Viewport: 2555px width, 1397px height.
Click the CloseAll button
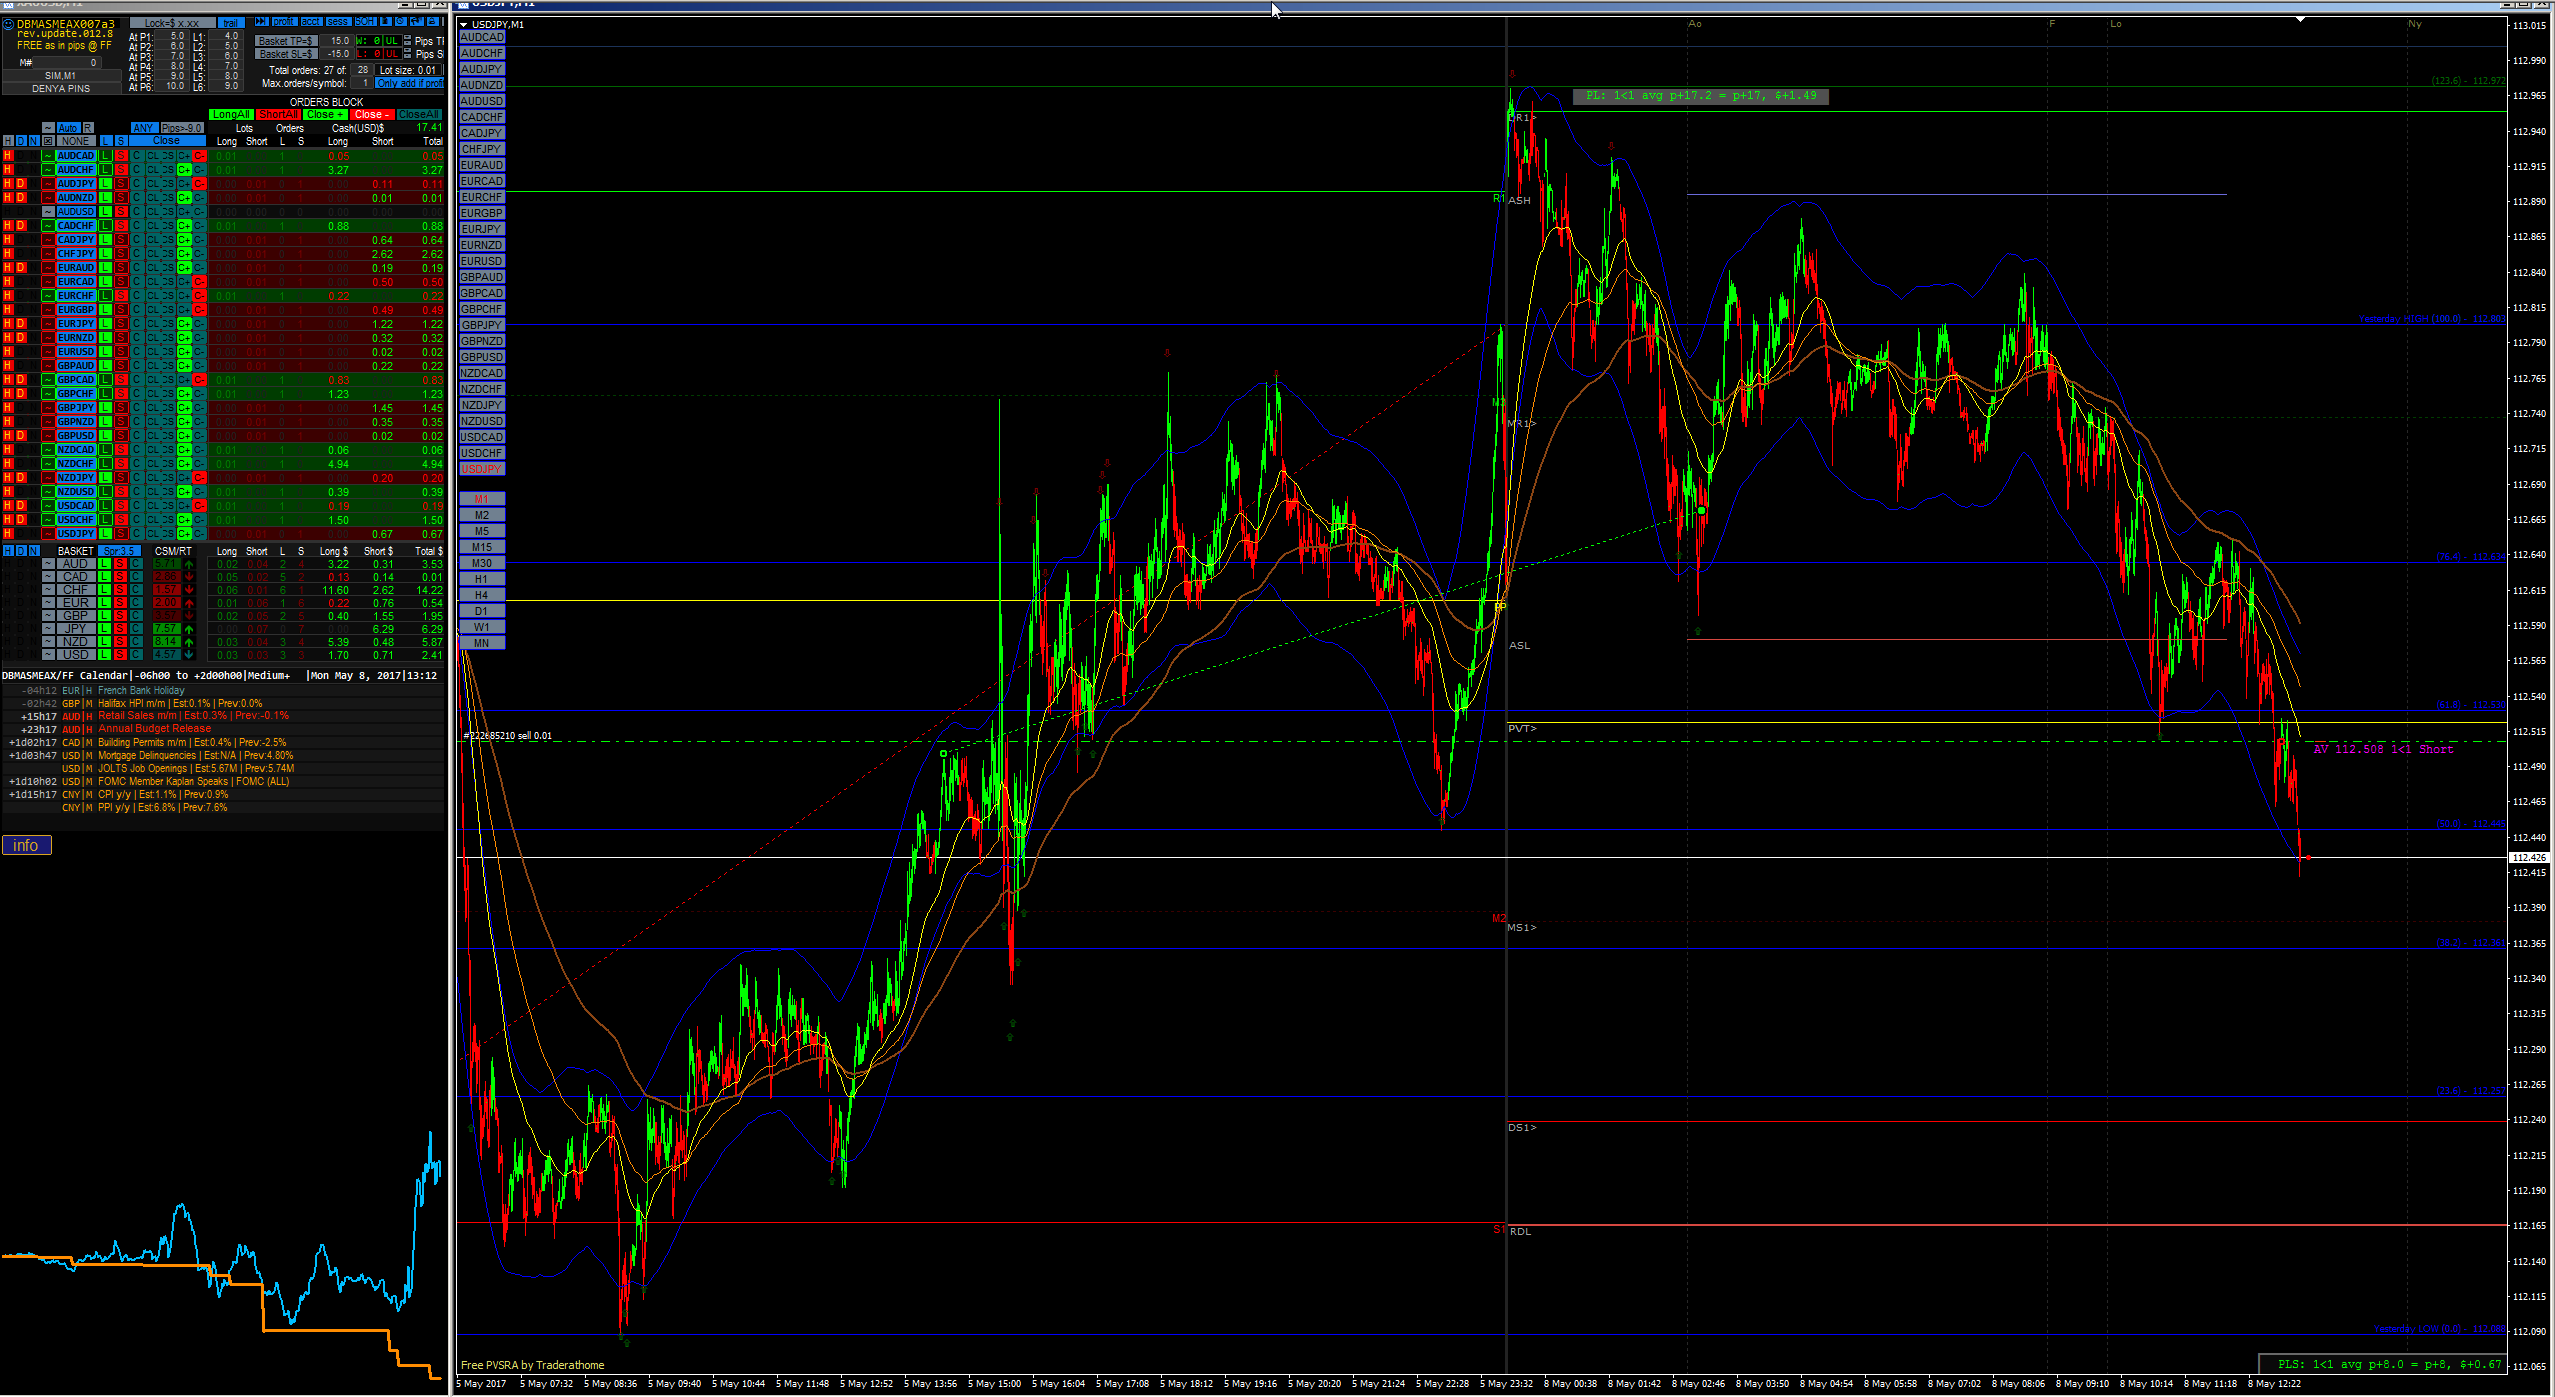pyautogui.click(x=419, y=114)
